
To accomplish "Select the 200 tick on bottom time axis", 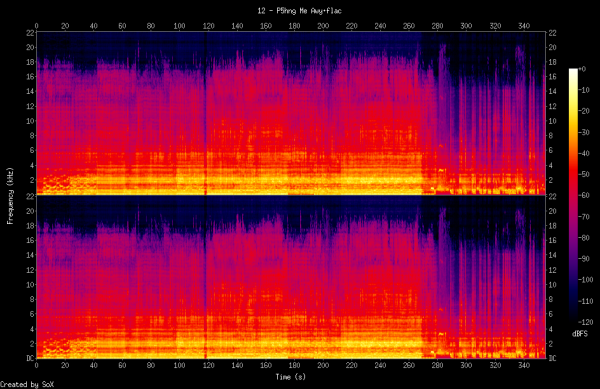I will pos(323,365).
